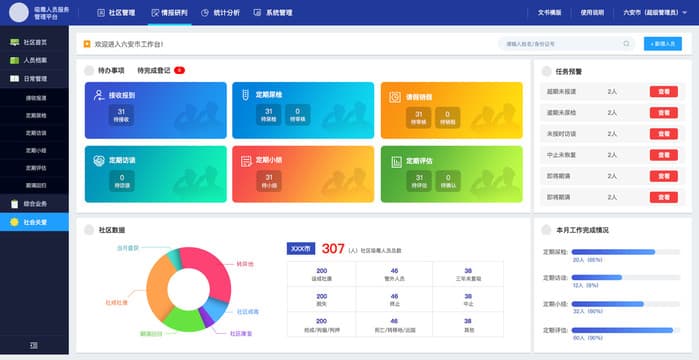Click the red 307 total count

click(x=333, y=249)
